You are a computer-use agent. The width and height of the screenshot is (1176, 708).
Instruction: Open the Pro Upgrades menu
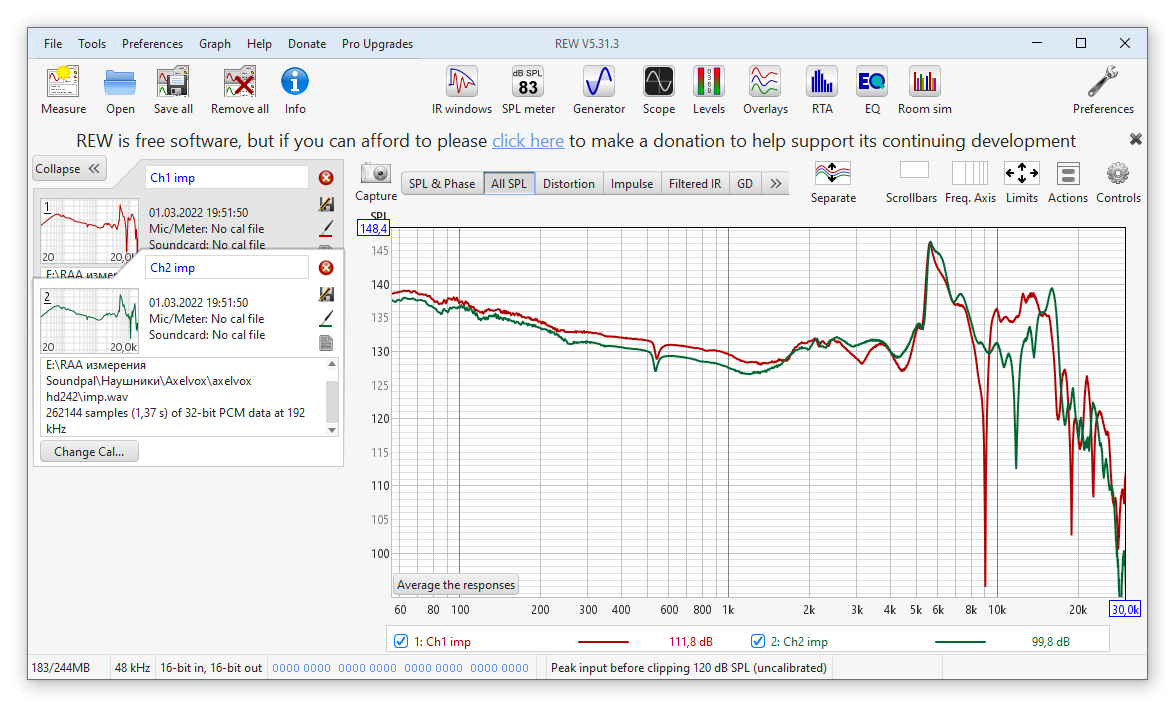tap(377, 44)
